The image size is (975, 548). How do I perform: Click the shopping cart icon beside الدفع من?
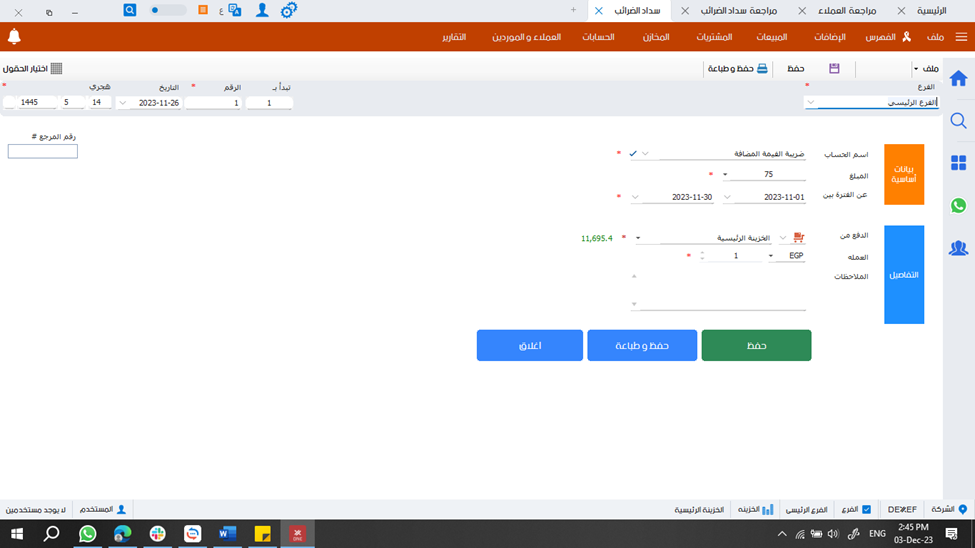click(x=798, y=238)
